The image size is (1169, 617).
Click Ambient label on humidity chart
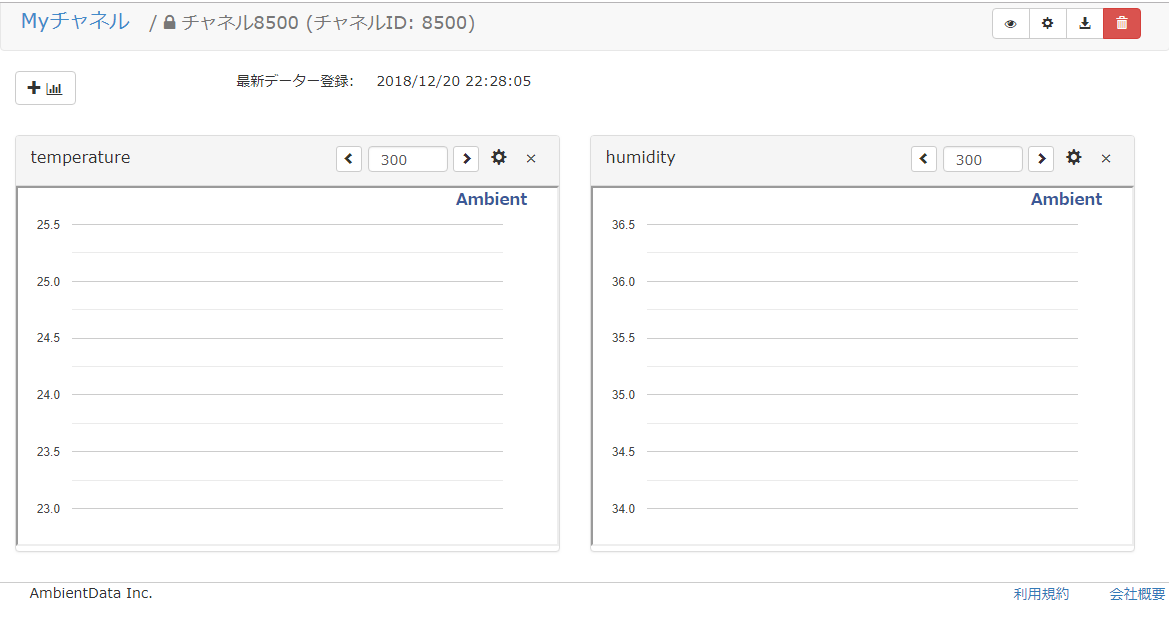pyautogui.click(x=1066, y=199)
